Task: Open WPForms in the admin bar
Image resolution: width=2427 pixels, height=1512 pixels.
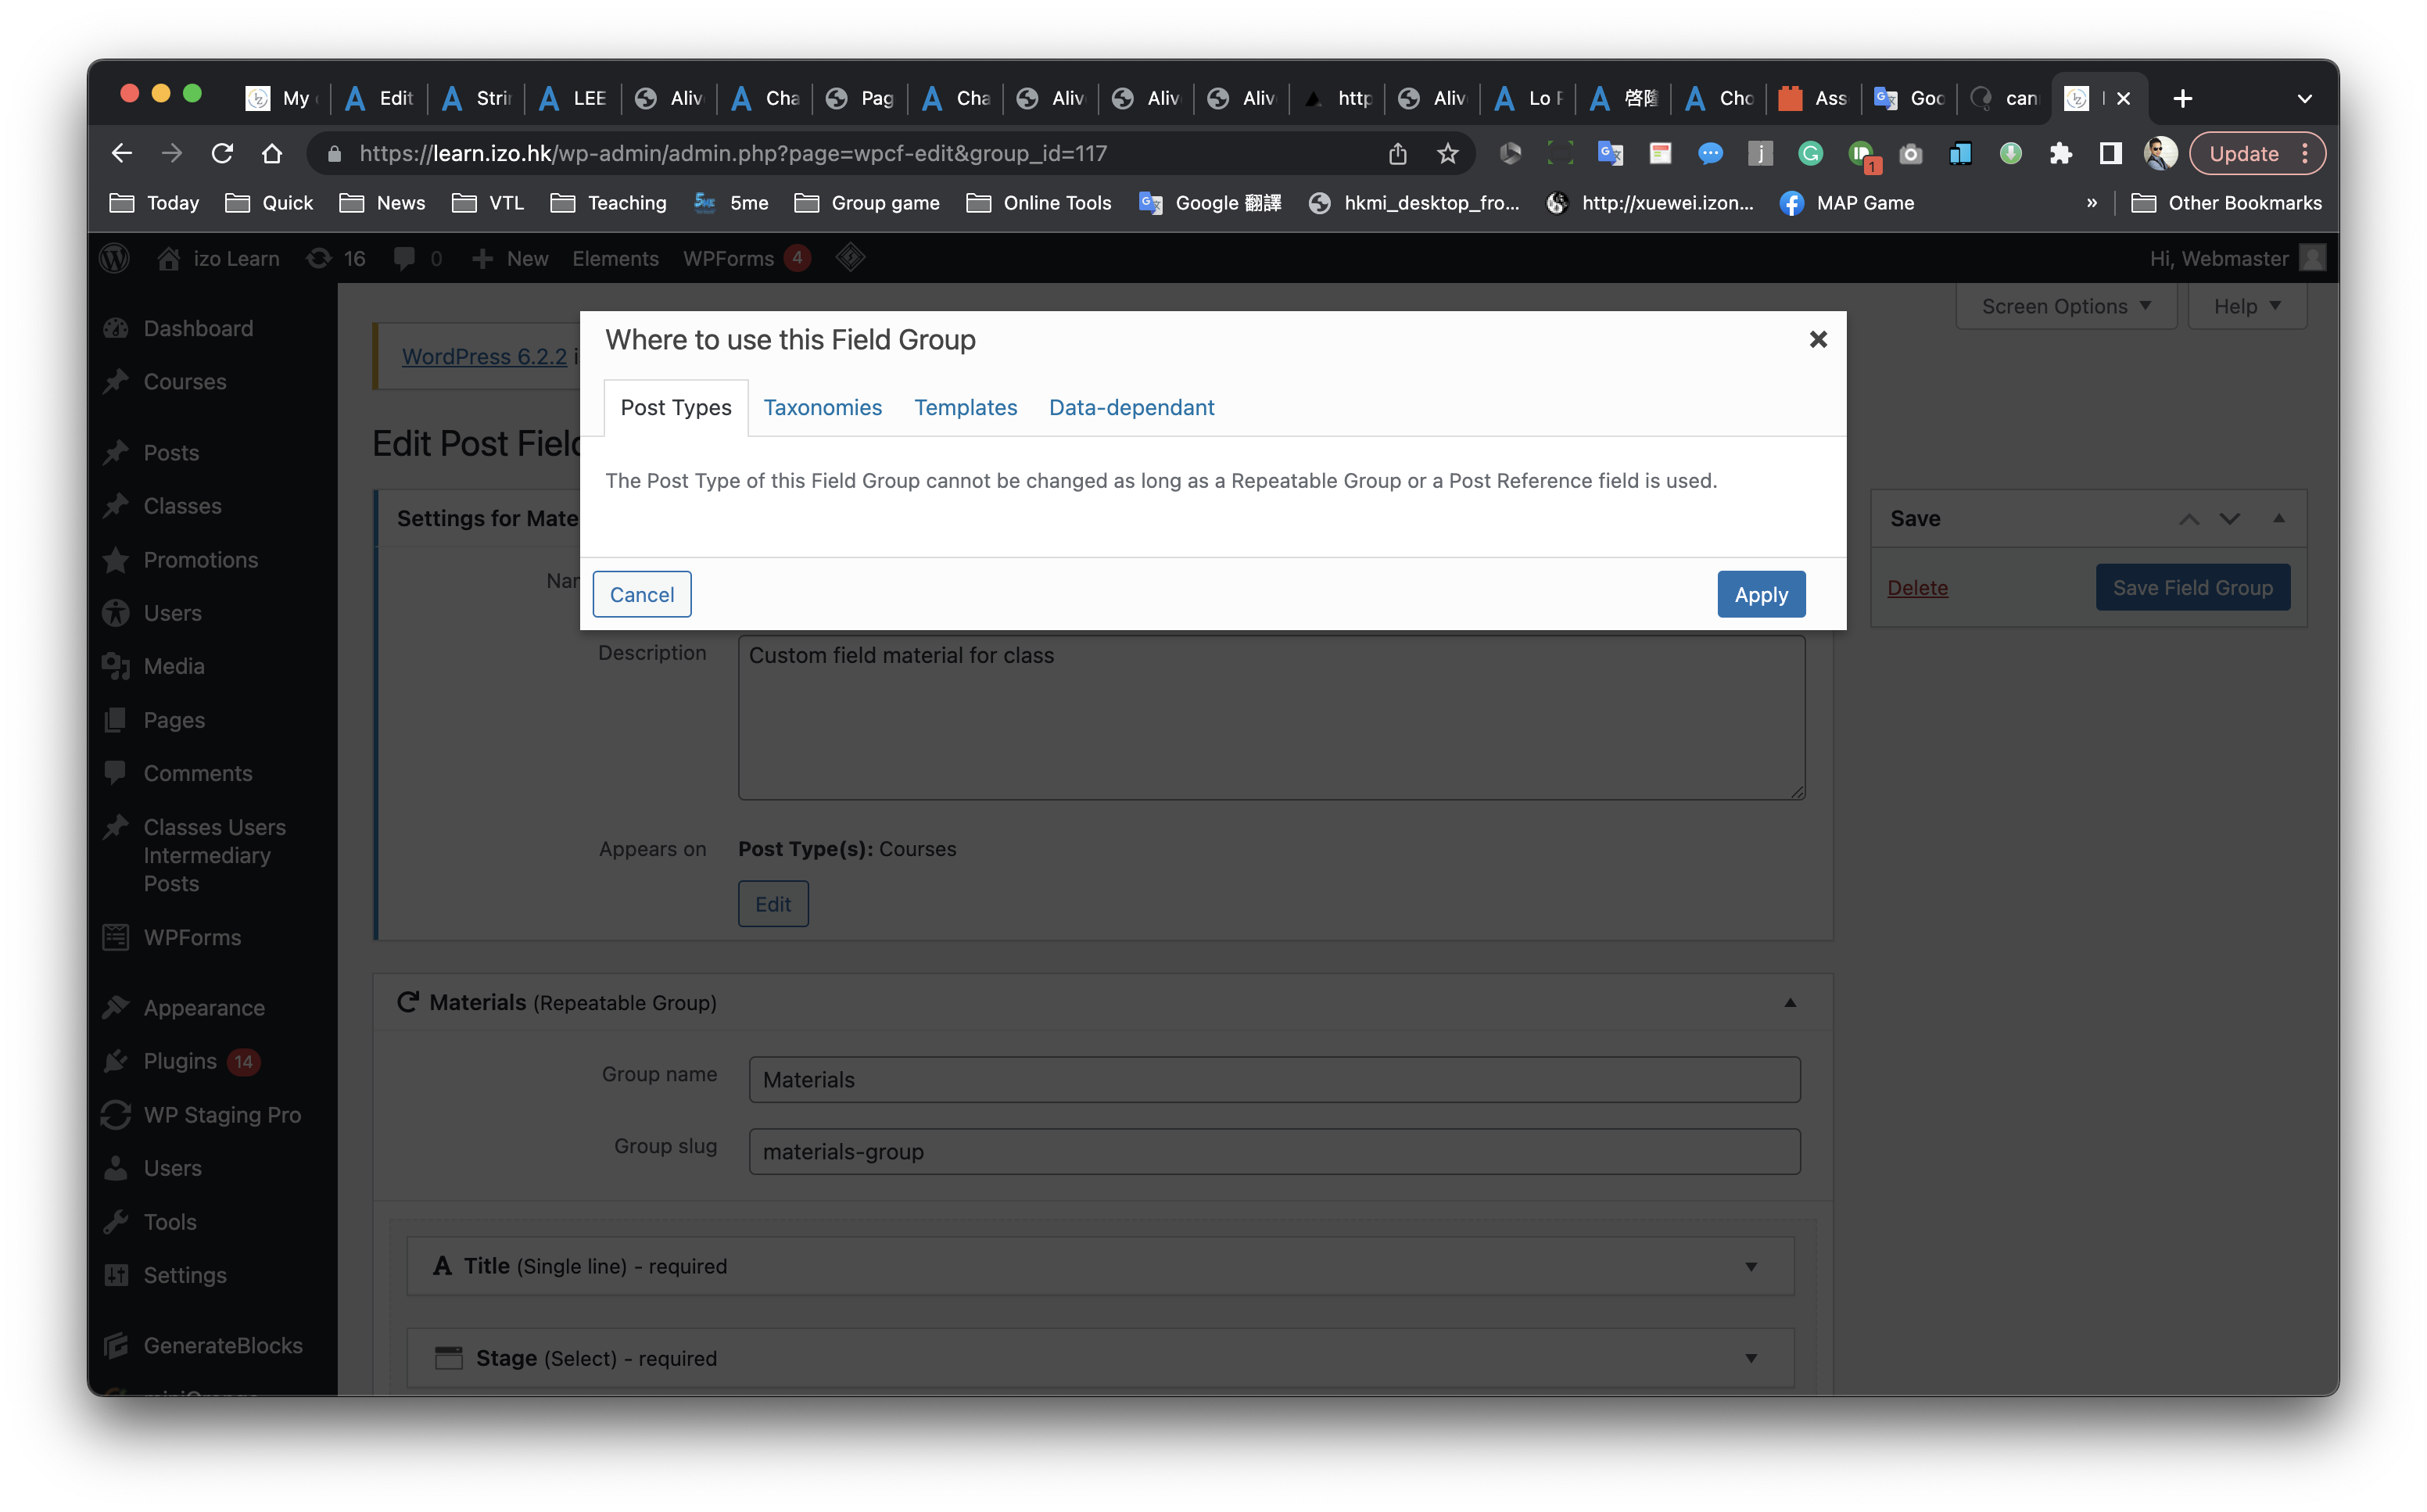Action: 745,258
